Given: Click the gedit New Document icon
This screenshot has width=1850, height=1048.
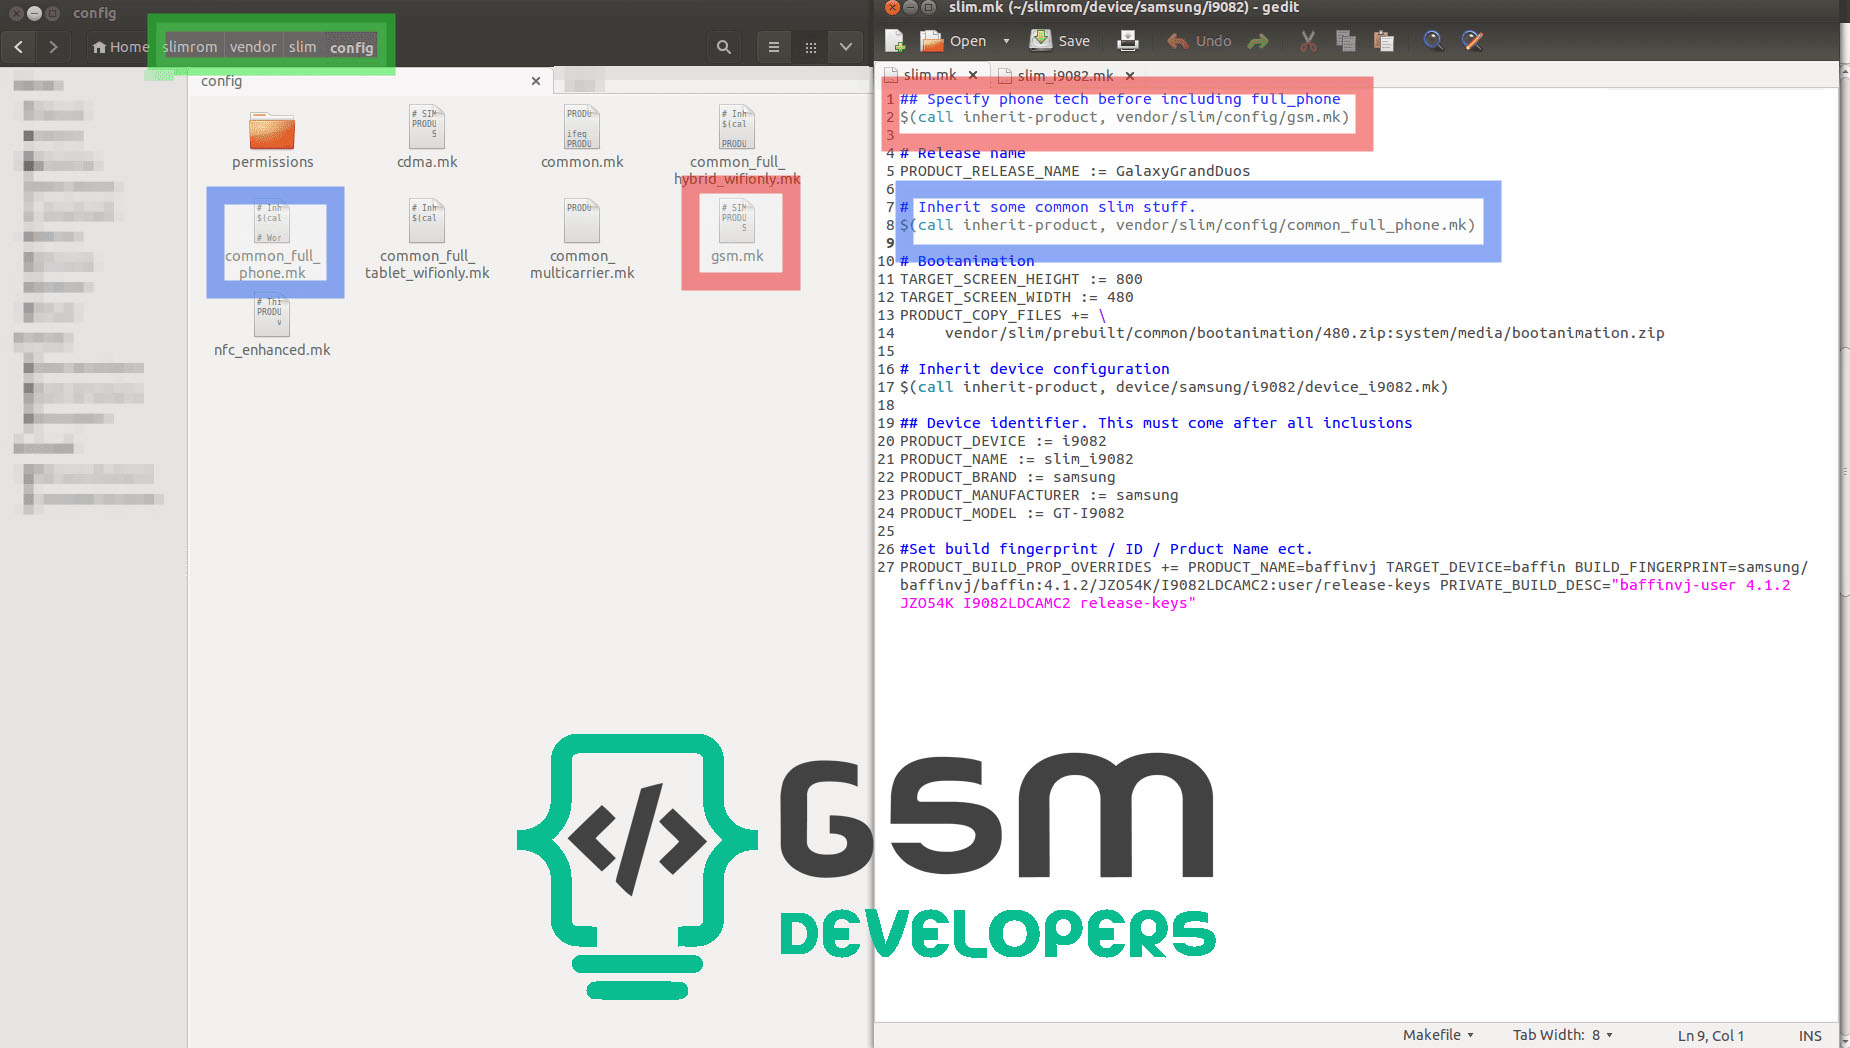Looking at the screenshot, I should 894,41.
